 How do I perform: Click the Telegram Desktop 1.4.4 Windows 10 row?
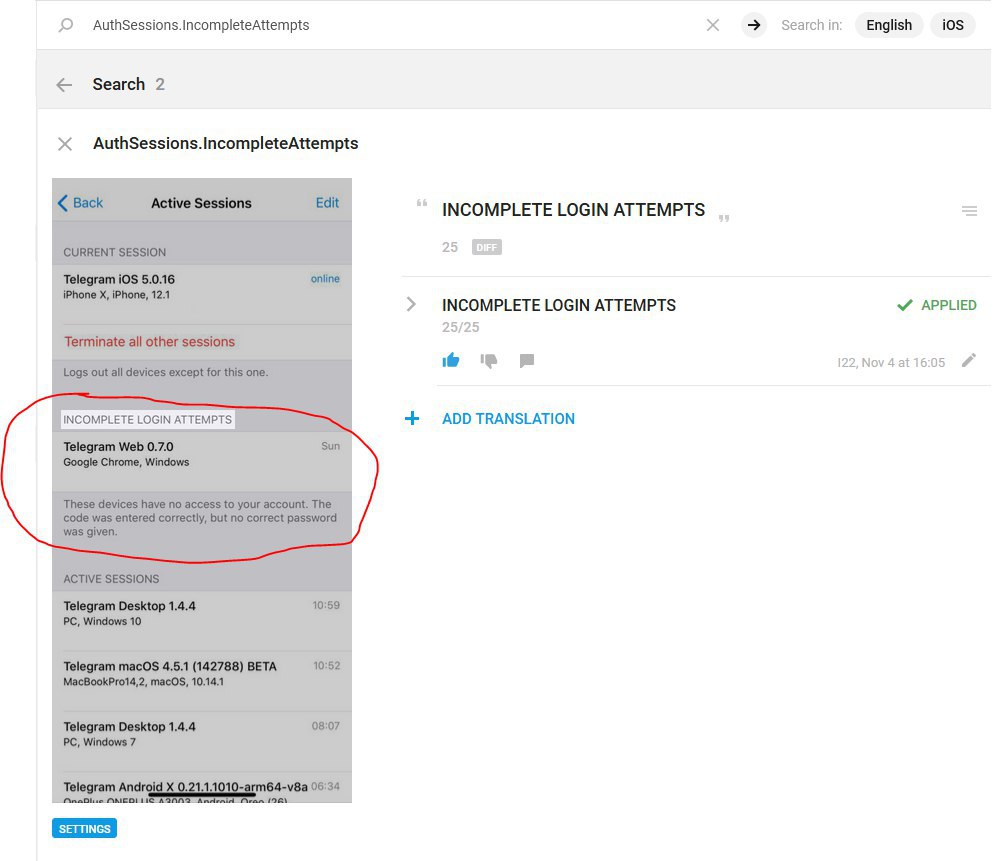point(202,620)
